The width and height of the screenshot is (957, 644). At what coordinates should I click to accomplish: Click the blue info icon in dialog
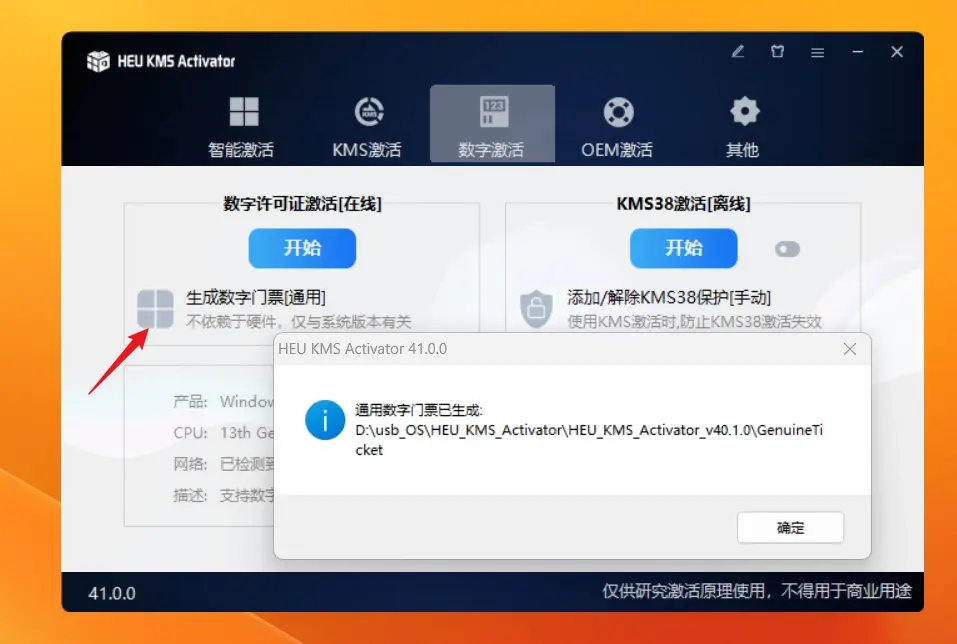(325, 420)
